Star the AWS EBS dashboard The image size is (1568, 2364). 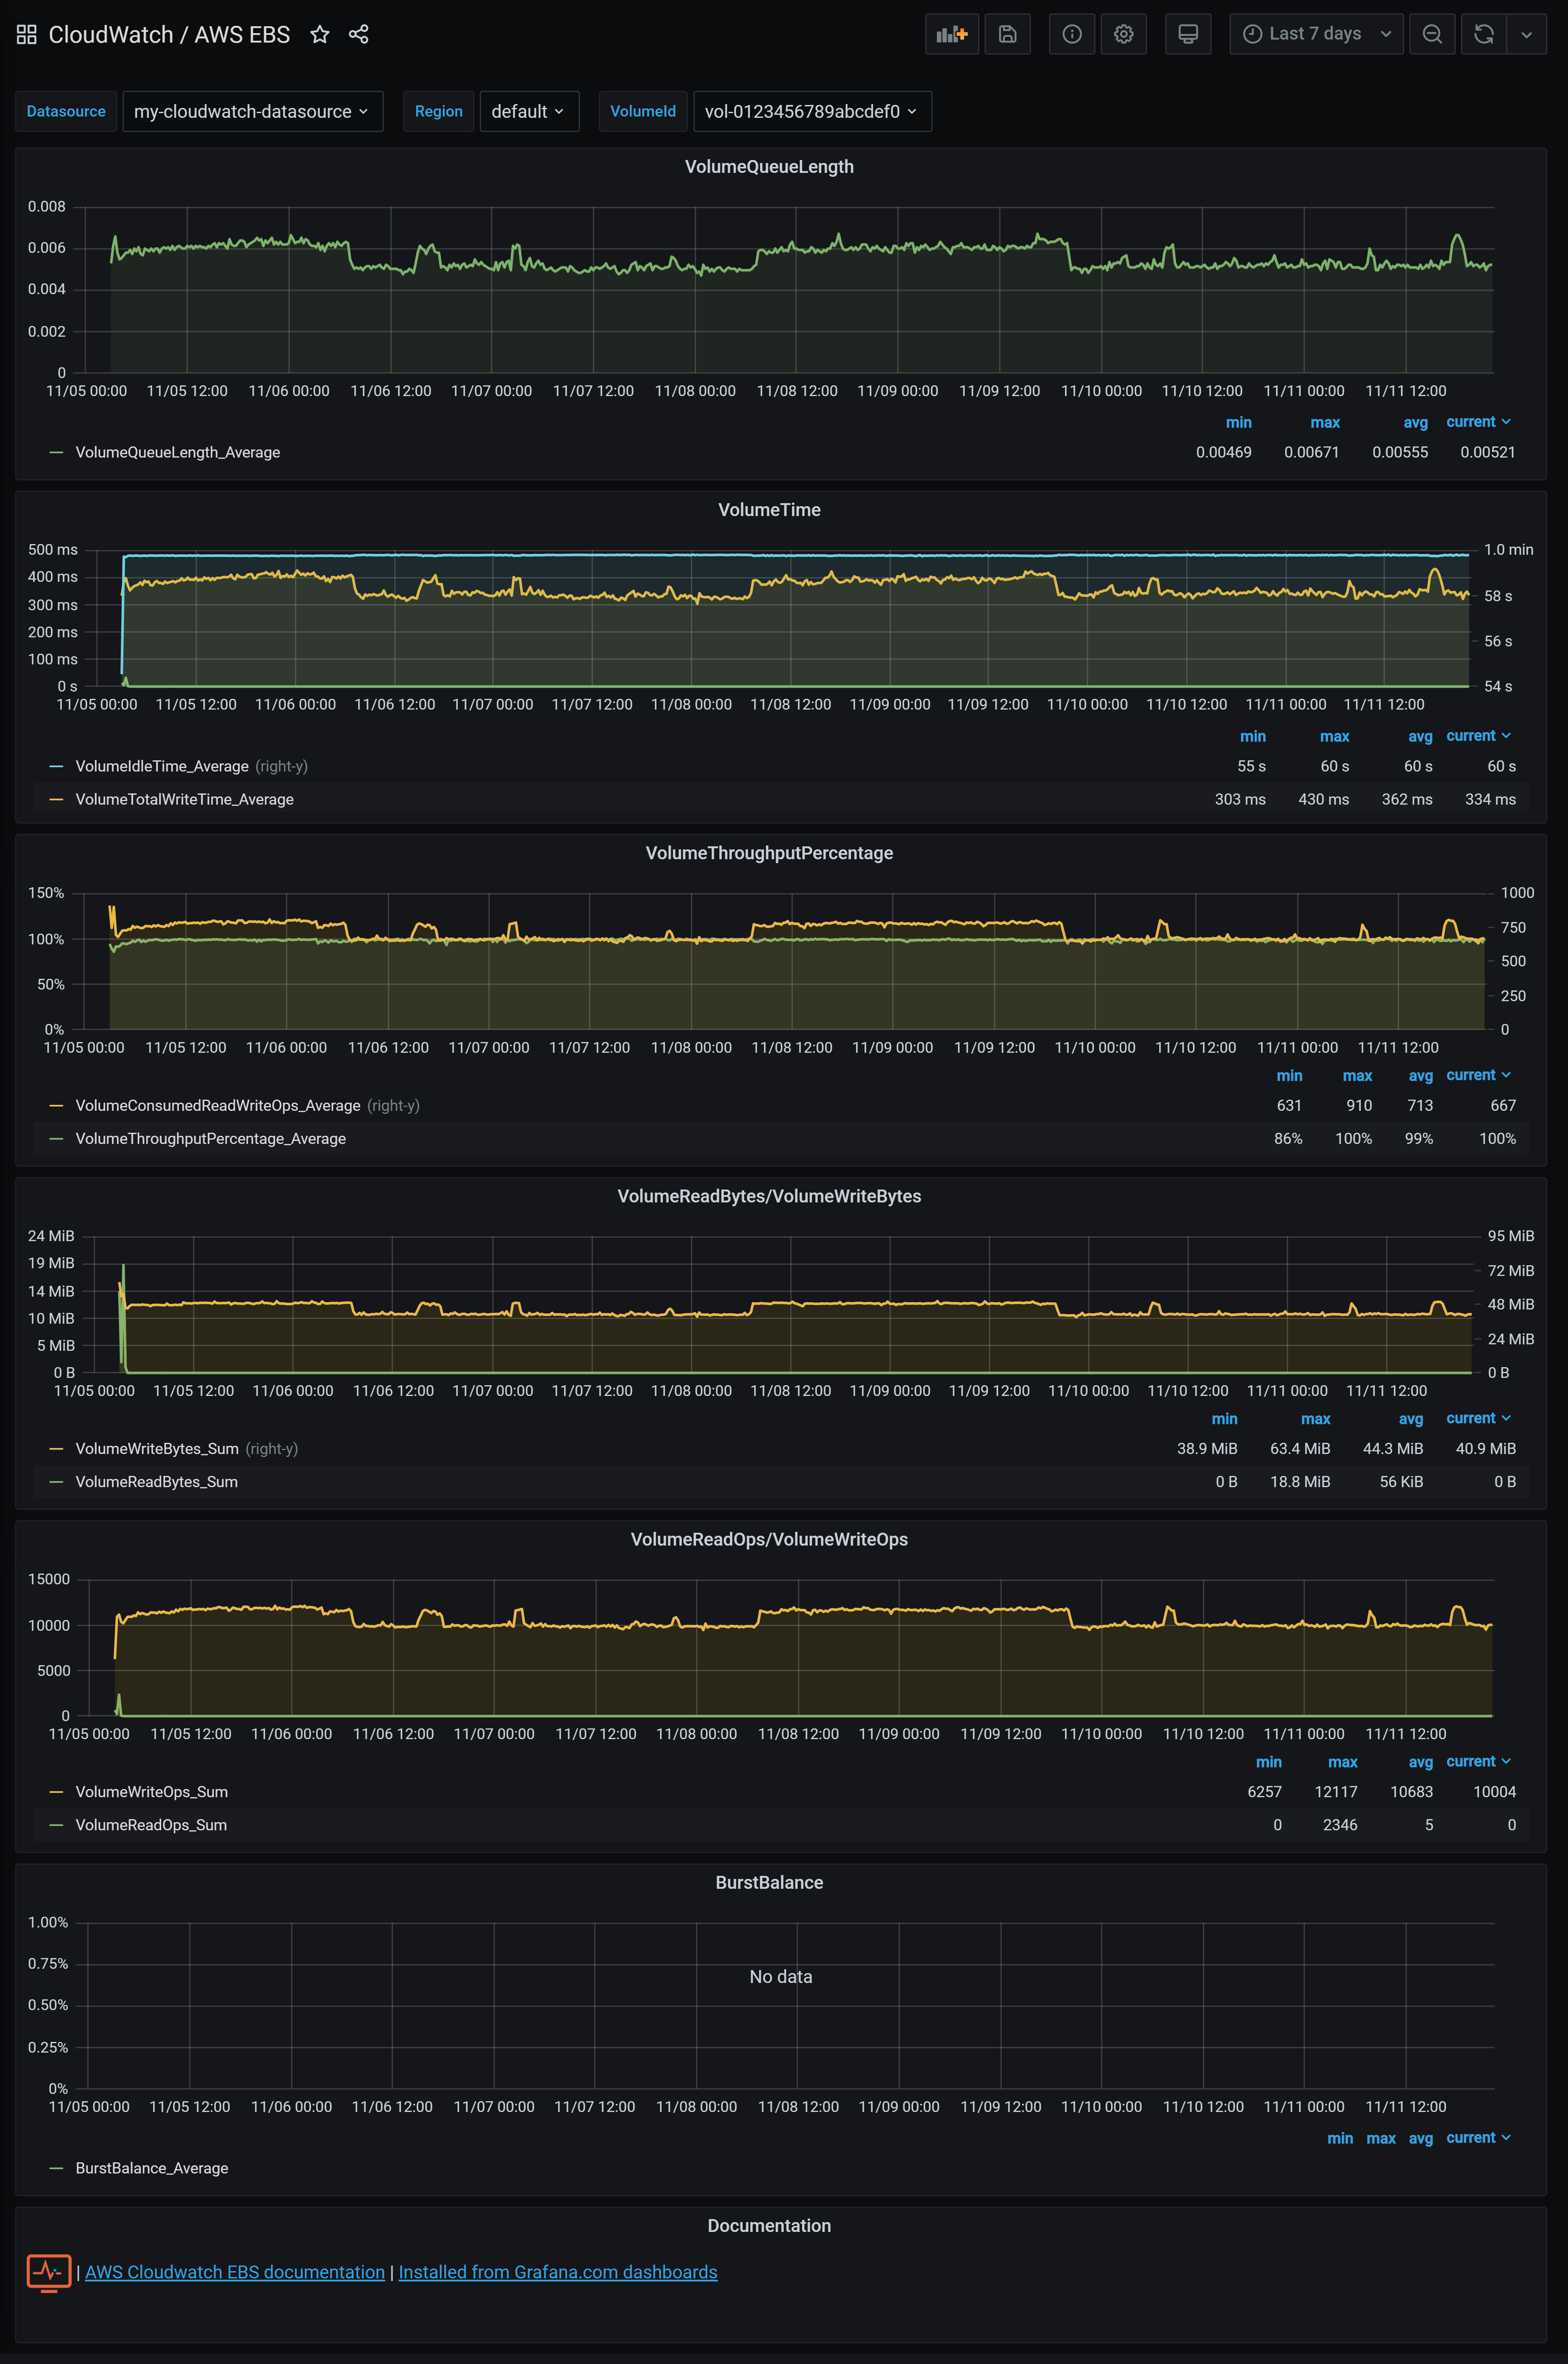point(319,35)
